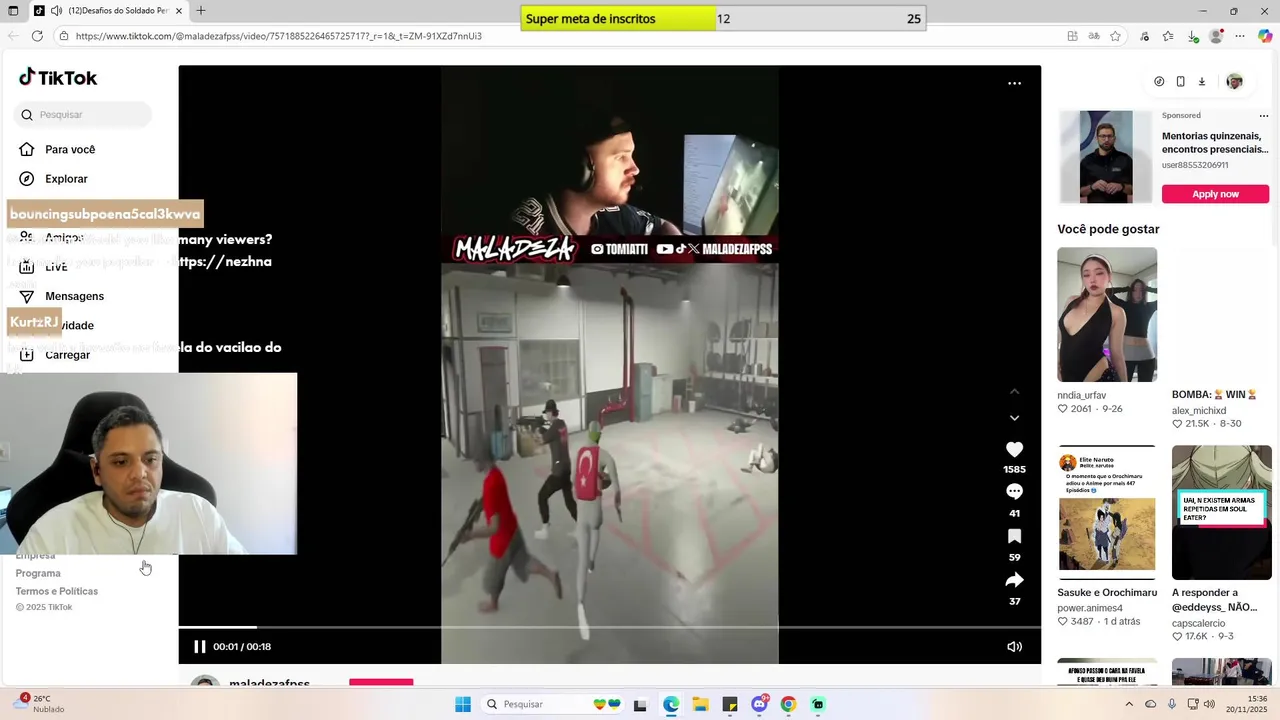1280x720 pixels.
Task: Open the video's three-dot options menu
Action: pos(1014,84)
